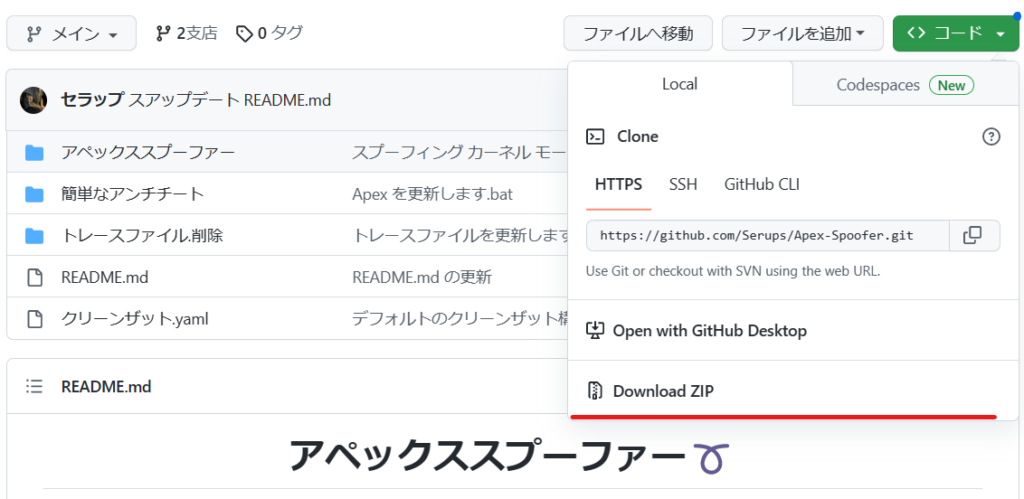Click the Download ZIP file icon
Image resolution: width=1024 pixels, height=499 pixels.
point(594,391)
